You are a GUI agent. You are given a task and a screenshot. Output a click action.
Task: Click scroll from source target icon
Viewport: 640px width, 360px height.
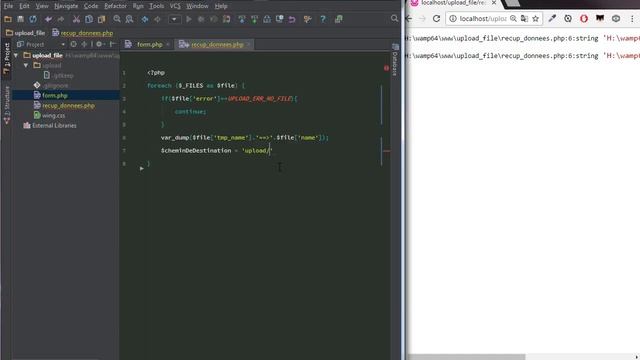coord(73,44)
